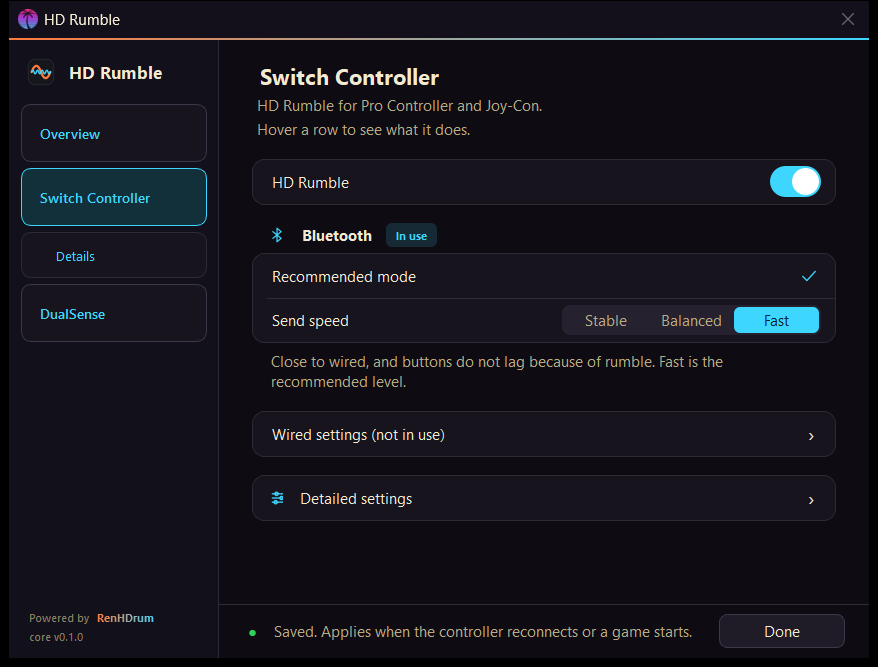Open the RenHDrum link

pos(125,618)
